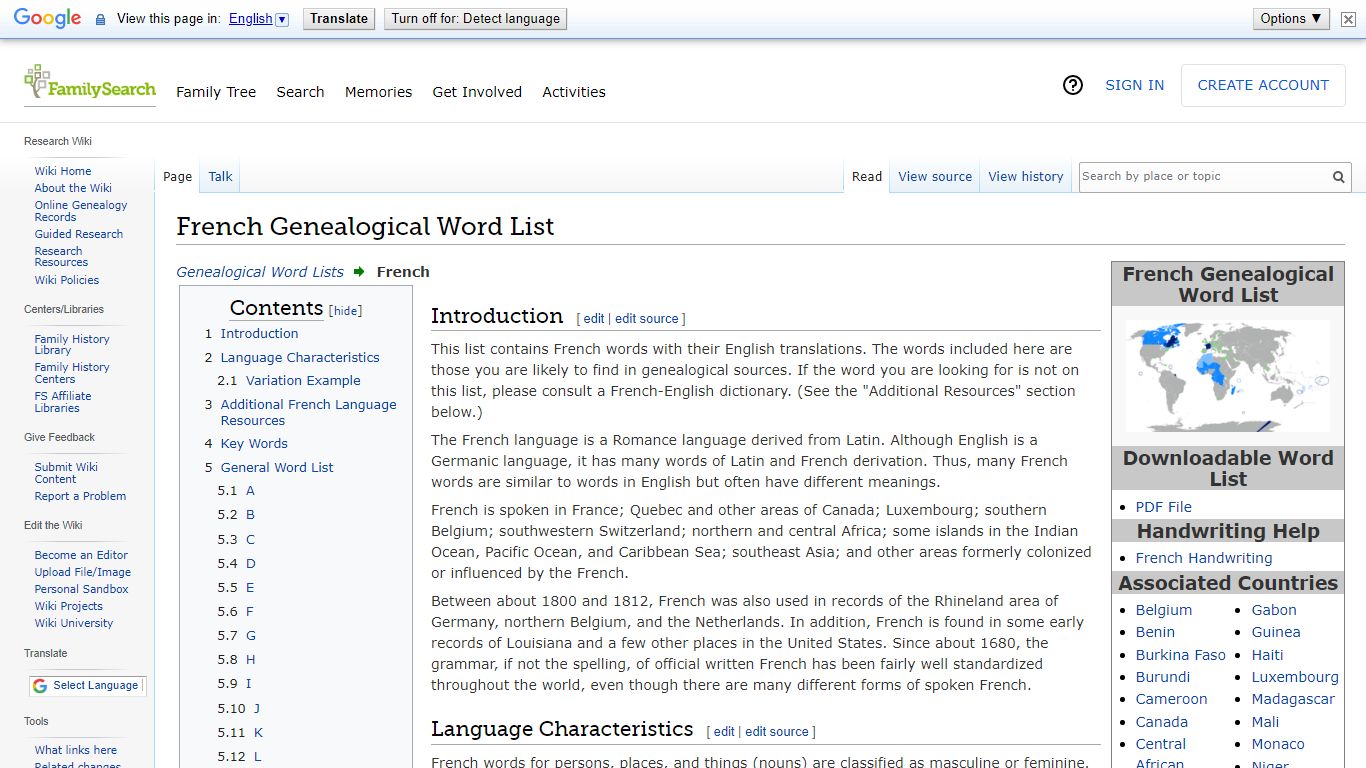Image resolution: width=1366 pixels, height=768 pixels.
Task: Open Online Genealogy Records
Action: click(81, 211)
